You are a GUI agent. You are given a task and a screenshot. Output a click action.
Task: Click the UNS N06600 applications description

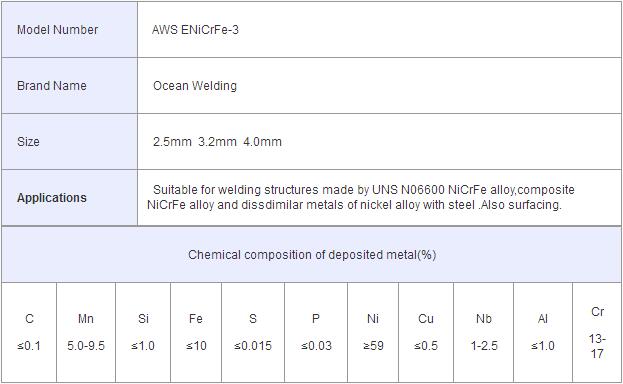[x=360, y=197]
